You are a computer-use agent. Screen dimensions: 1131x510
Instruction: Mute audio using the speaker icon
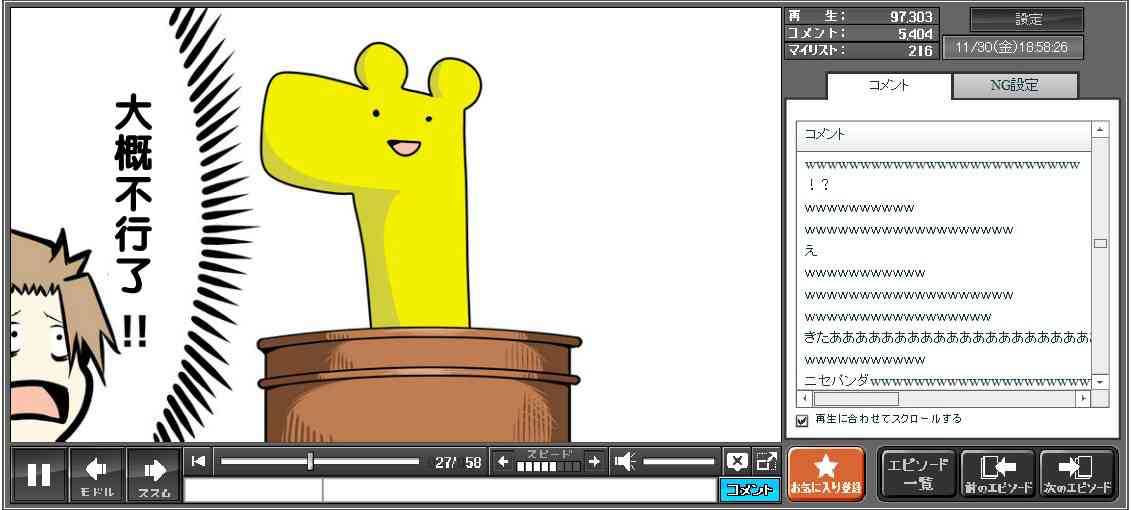(625, 461)
